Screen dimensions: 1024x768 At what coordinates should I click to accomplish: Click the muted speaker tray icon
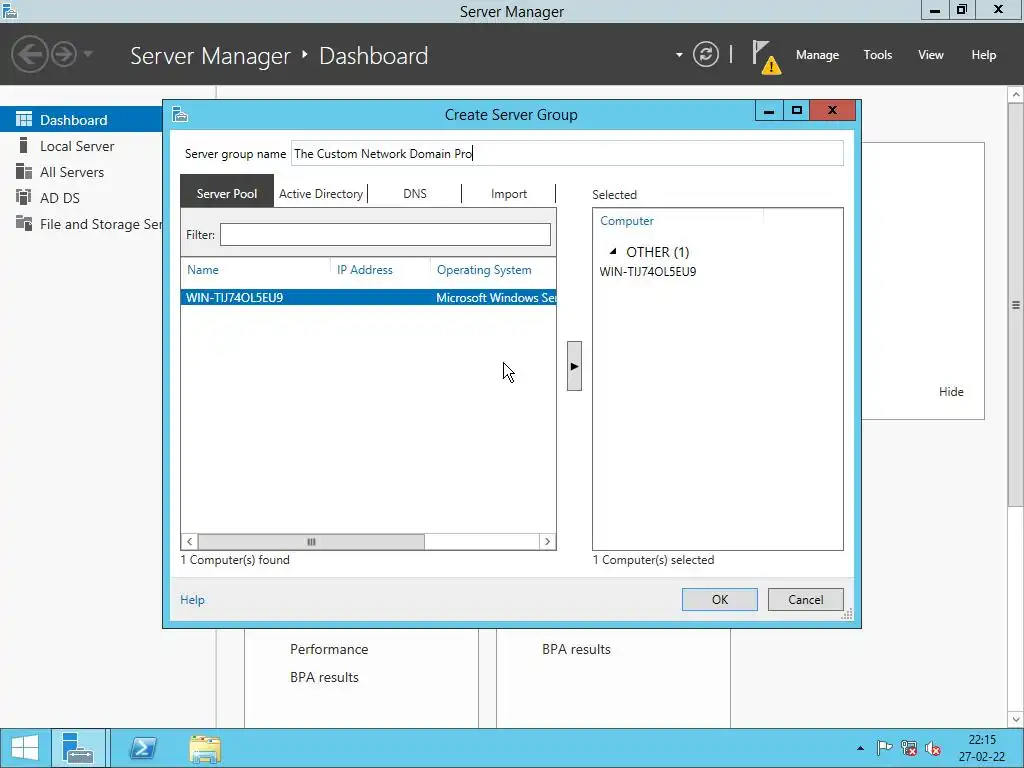click(x=933, y=748)
